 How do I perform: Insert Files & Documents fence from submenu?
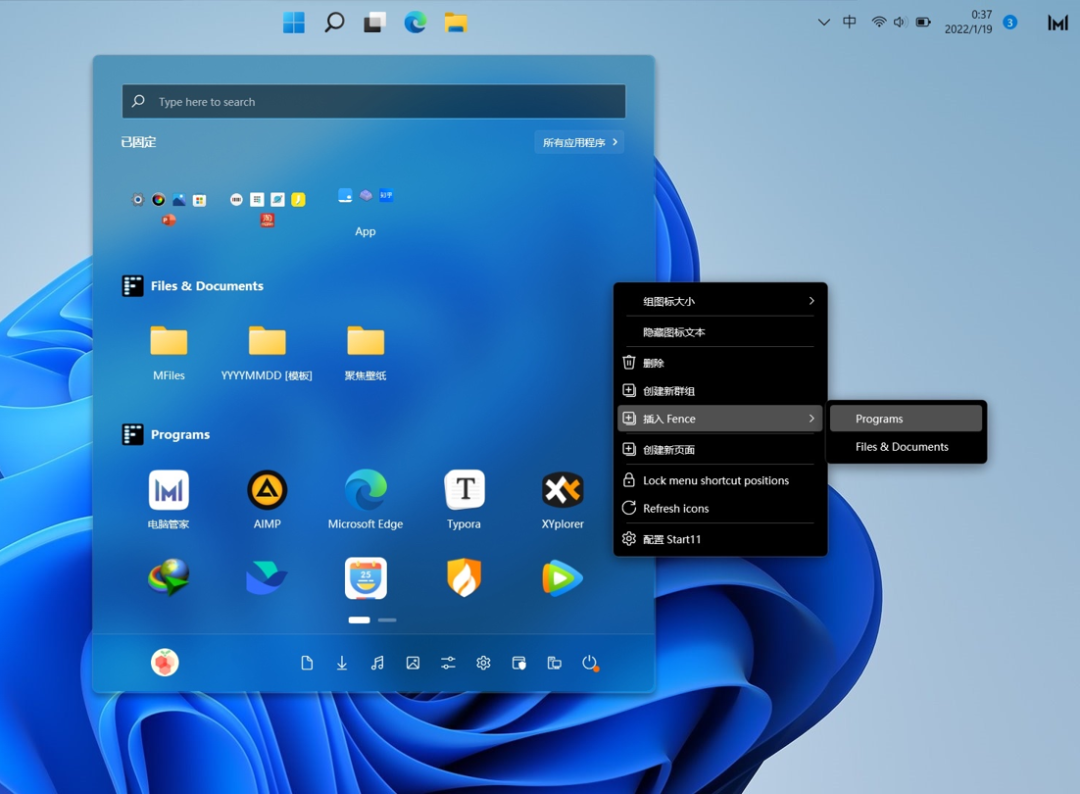point(906,447)
